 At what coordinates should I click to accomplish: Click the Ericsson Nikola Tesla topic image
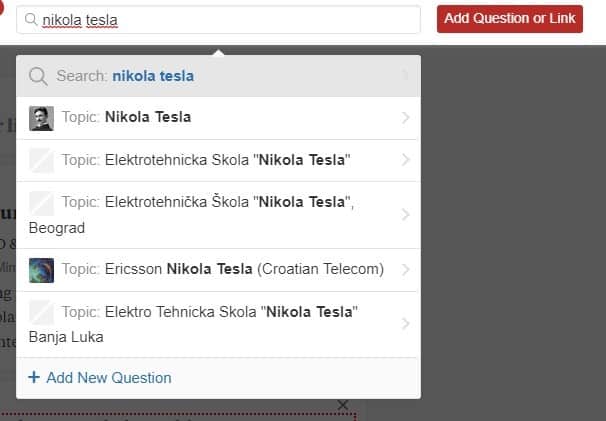(41, 270)
